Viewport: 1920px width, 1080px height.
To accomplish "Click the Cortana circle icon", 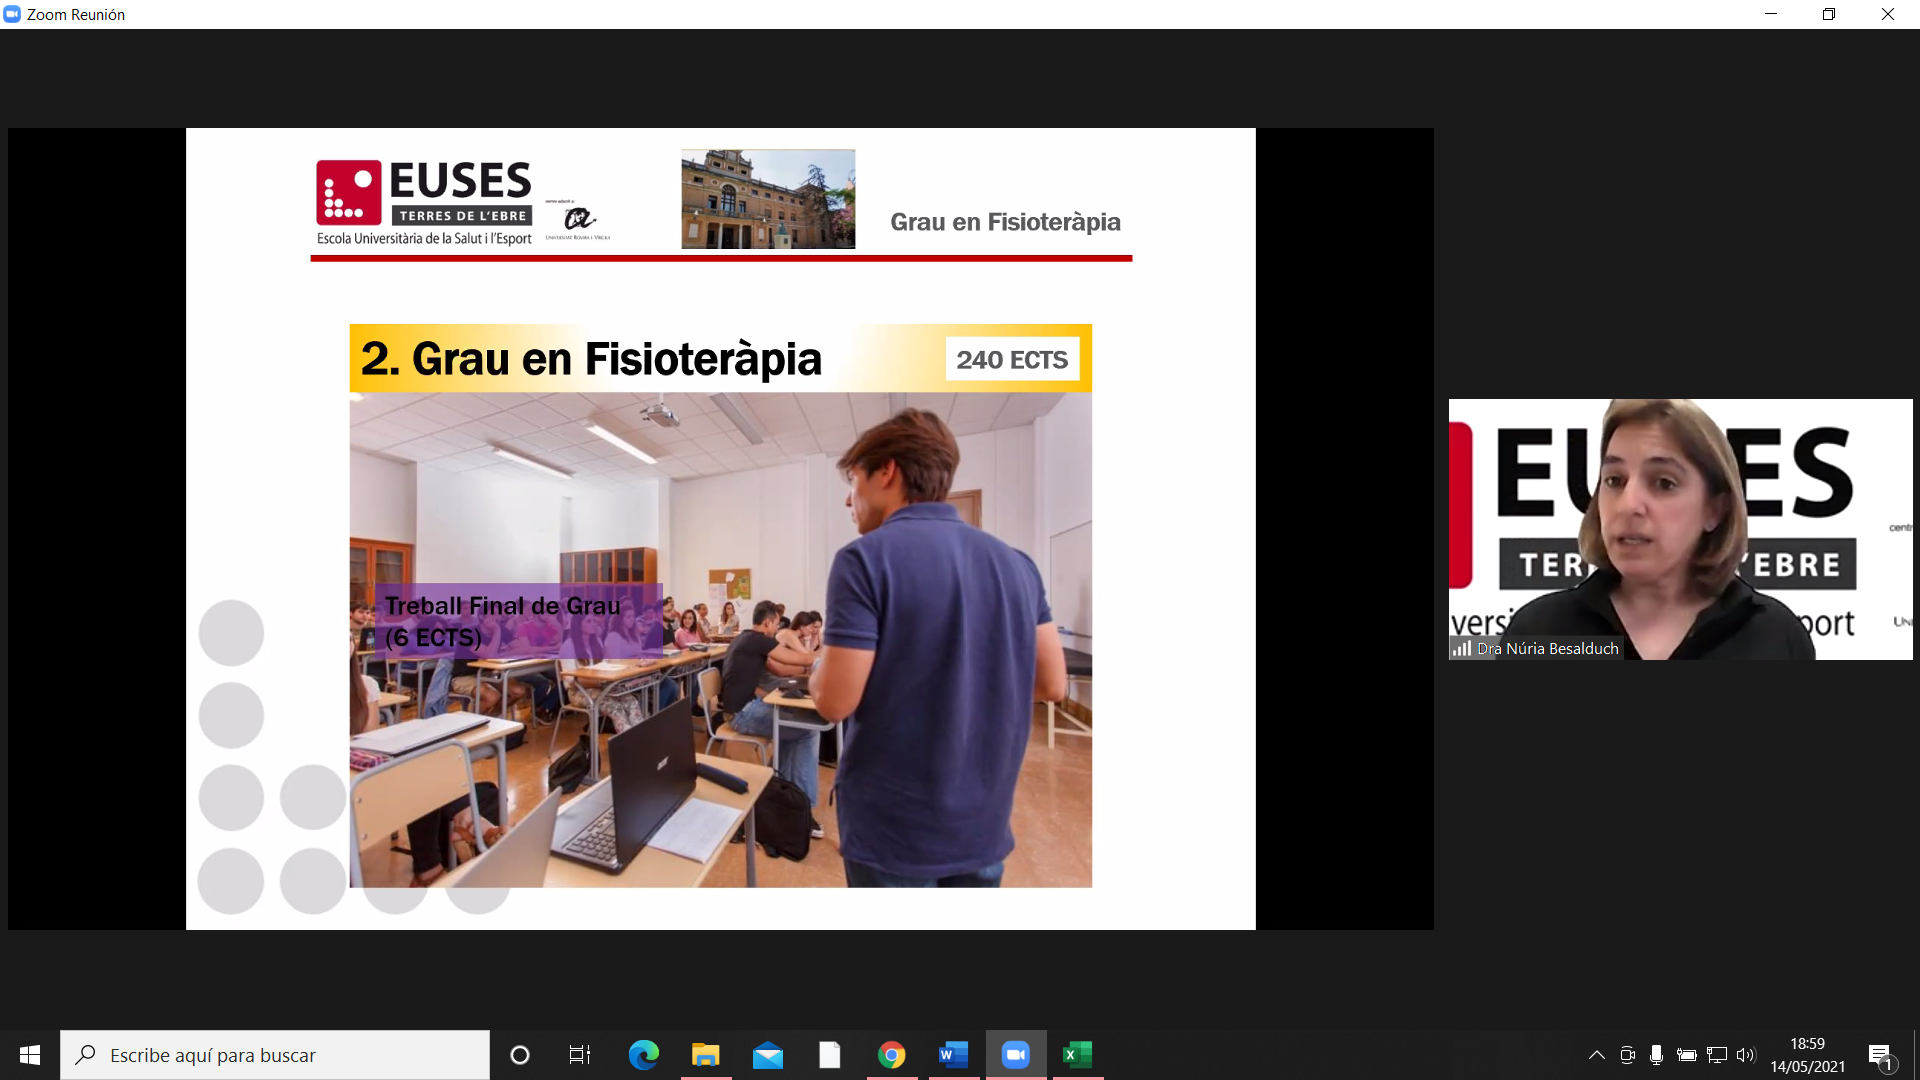I will click(x=519, y=1055).
